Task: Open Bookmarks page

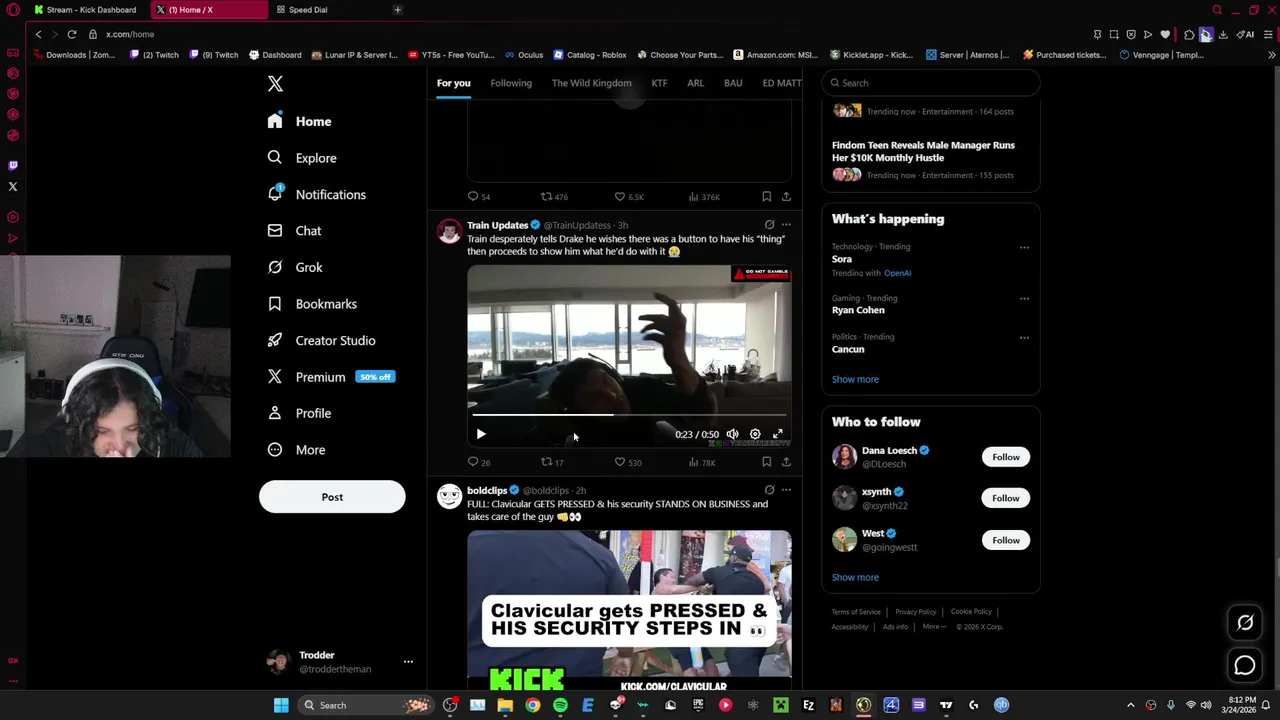Action: click(311, 304)
